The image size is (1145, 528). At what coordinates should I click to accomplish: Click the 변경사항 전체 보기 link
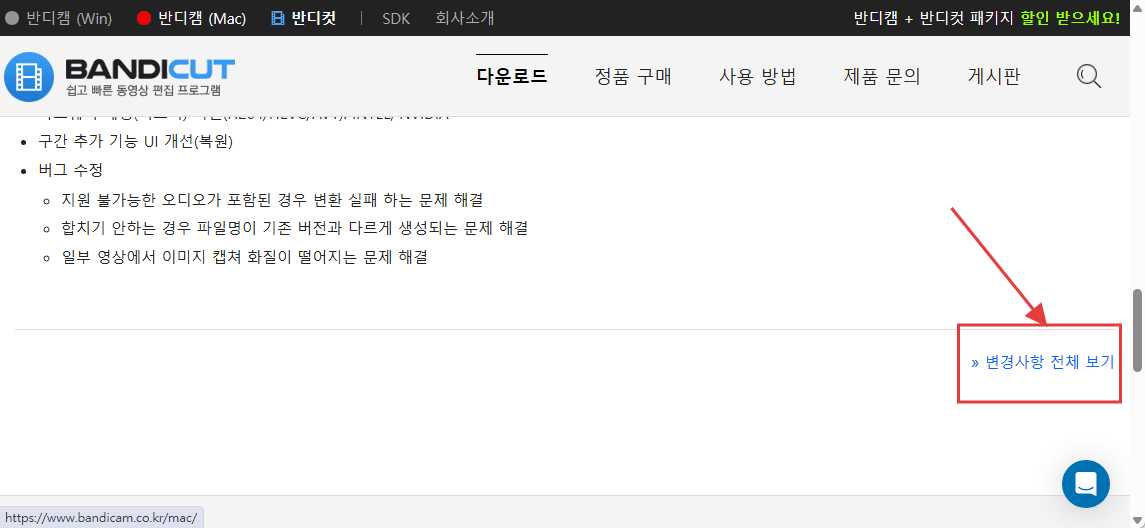tap(1042, 362)
